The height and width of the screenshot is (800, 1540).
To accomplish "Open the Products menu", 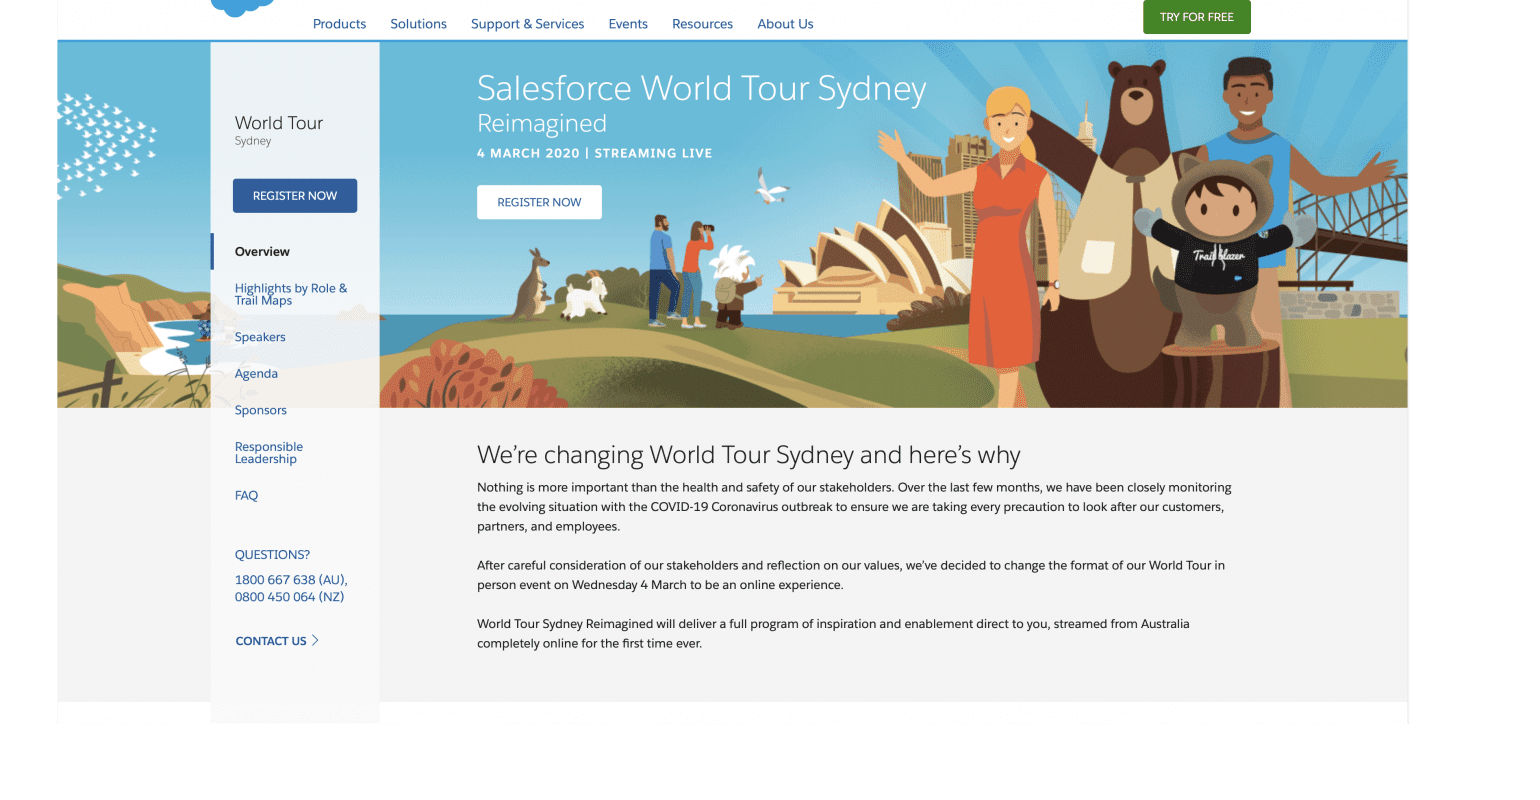I will coord(339,24).
